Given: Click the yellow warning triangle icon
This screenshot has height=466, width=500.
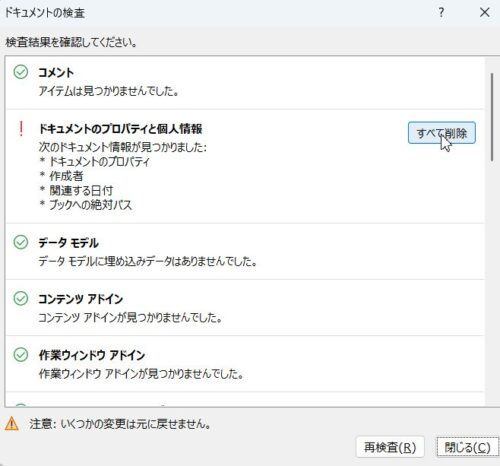Looking at the screenshot, I should pyautogui.click(x=12, y=424).
